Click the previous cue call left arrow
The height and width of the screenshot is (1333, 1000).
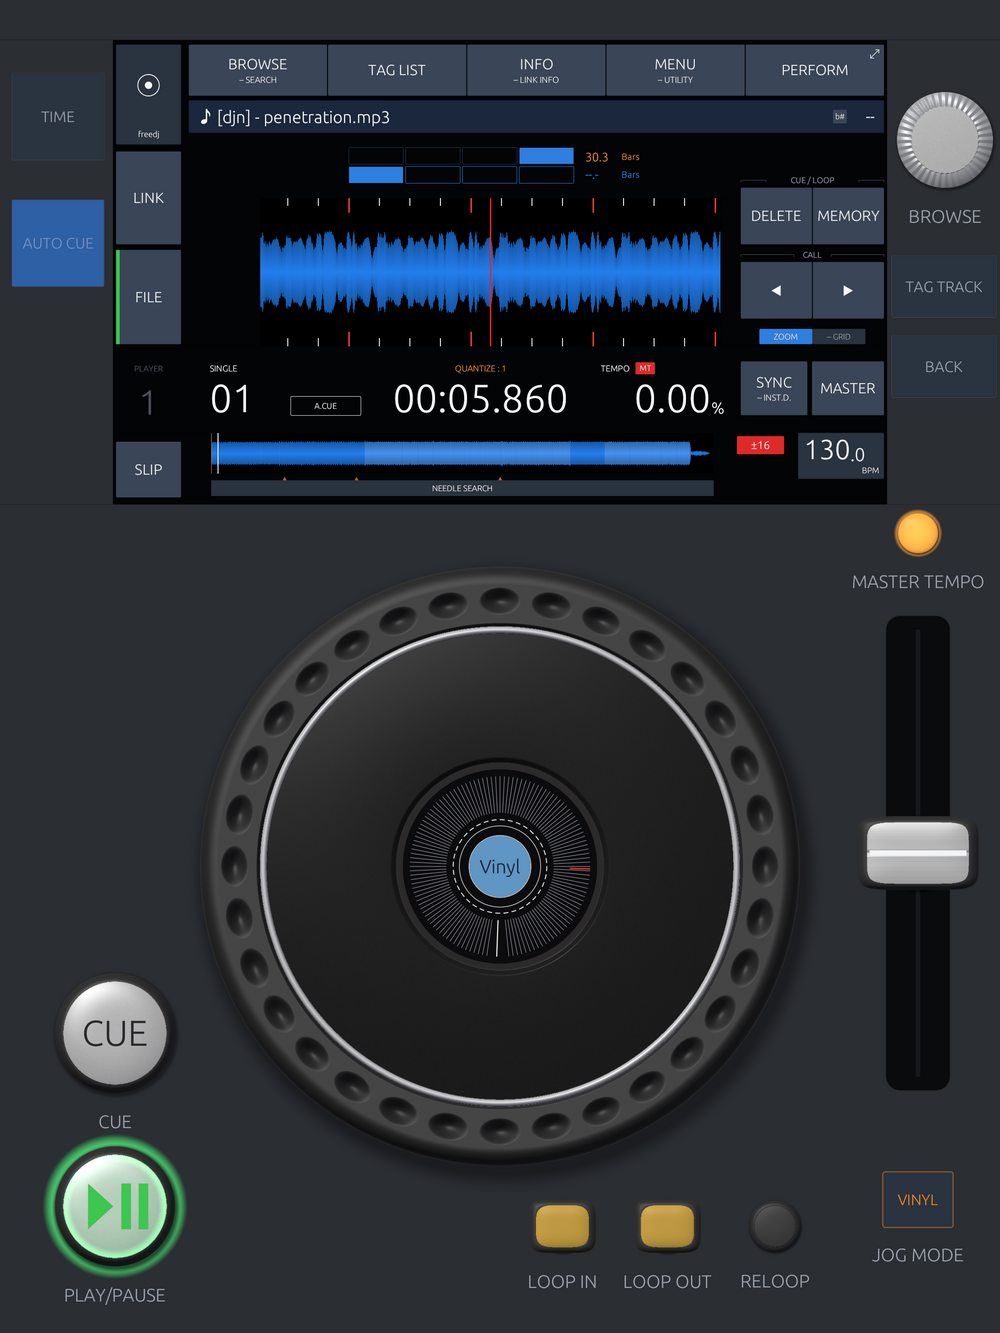coord(776,290)
